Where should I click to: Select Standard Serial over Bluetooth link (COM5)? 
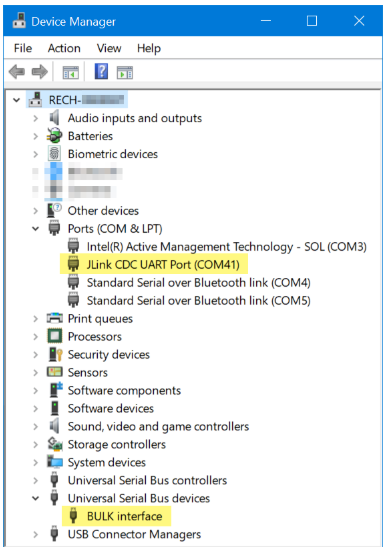pyautogui.click(x=199, y=300)
